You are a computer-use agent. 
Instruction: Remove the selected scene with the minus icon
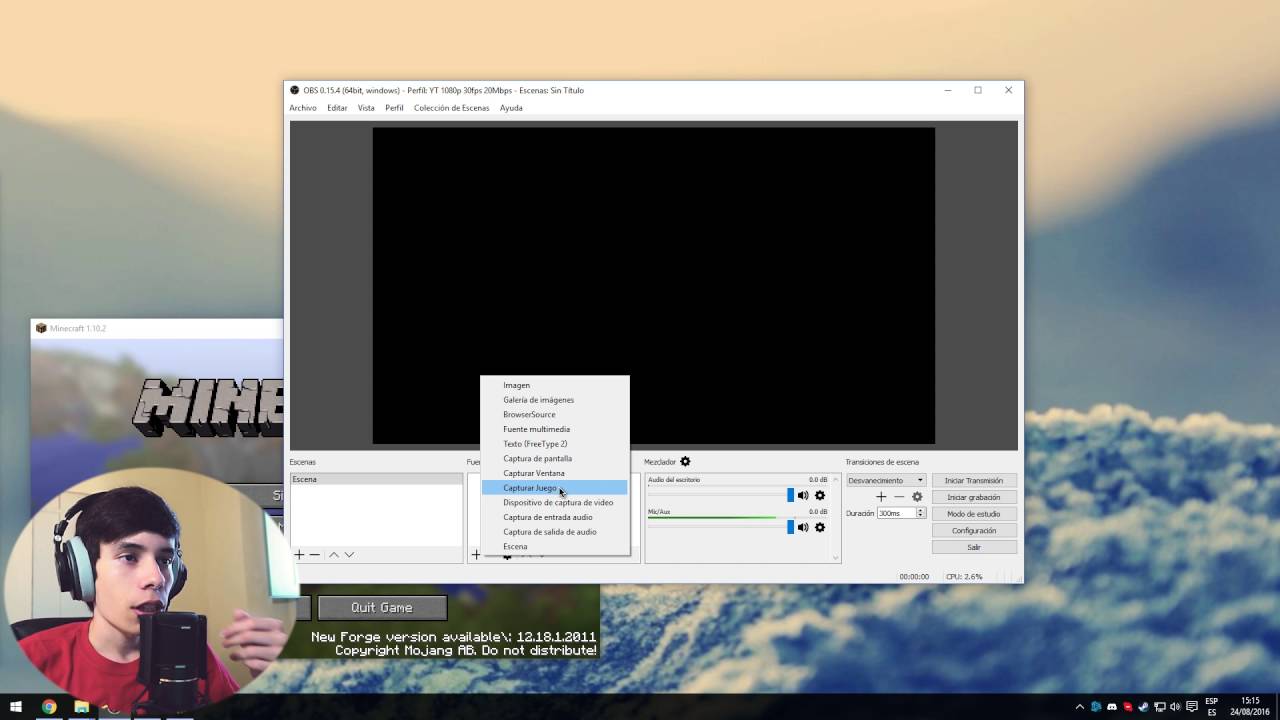point(314,554)
